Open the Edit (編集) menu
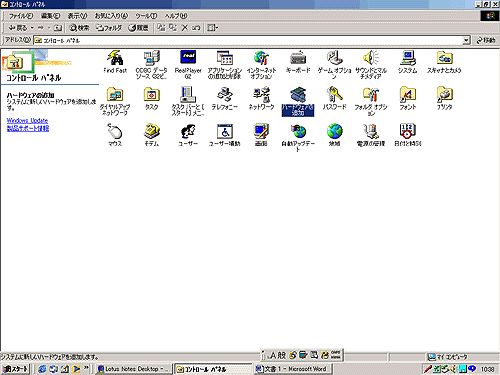Viewport: 500px width, 375px height. (x=50, y=16)
